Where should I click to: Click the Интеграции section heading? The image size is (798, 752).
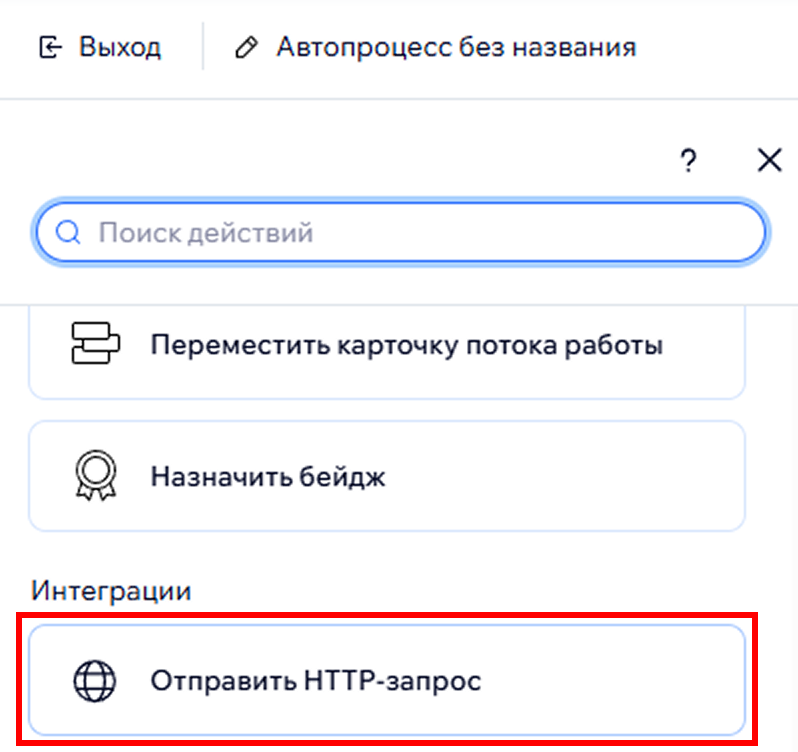(x=111, y=590)
